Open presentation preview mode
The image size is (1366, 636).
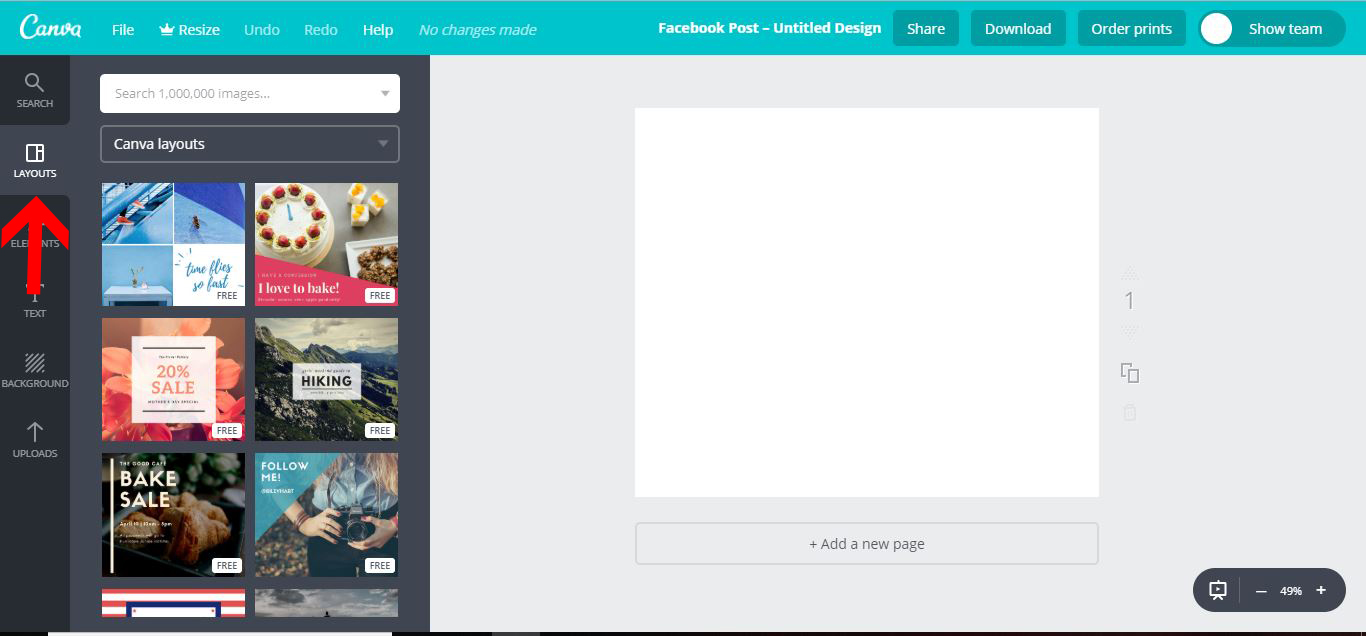point(1216,590)
